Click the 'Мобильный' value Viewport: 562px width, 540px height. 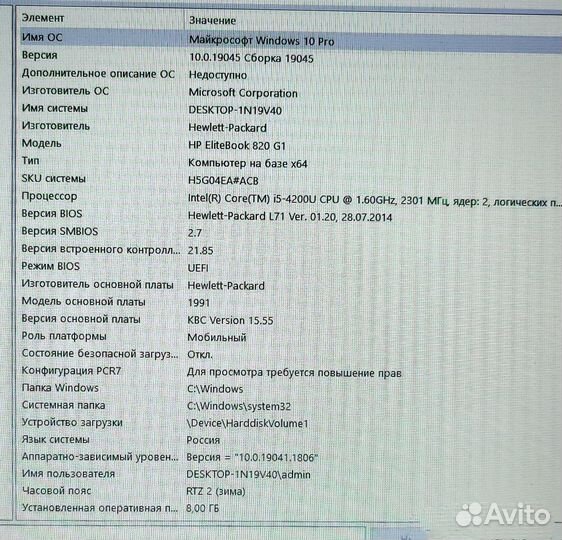click(x=217, y=338)
